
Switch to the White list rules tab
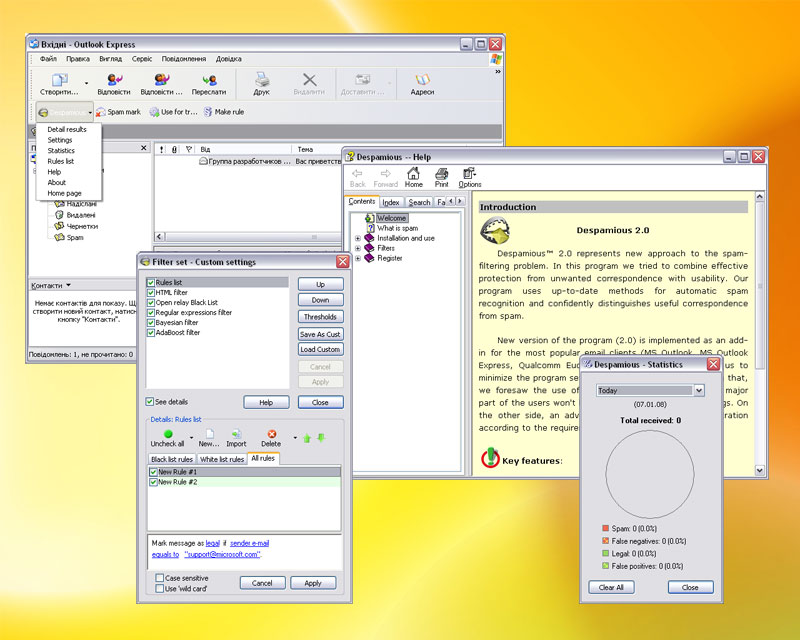pyautogui.click(x=222, y=459)
